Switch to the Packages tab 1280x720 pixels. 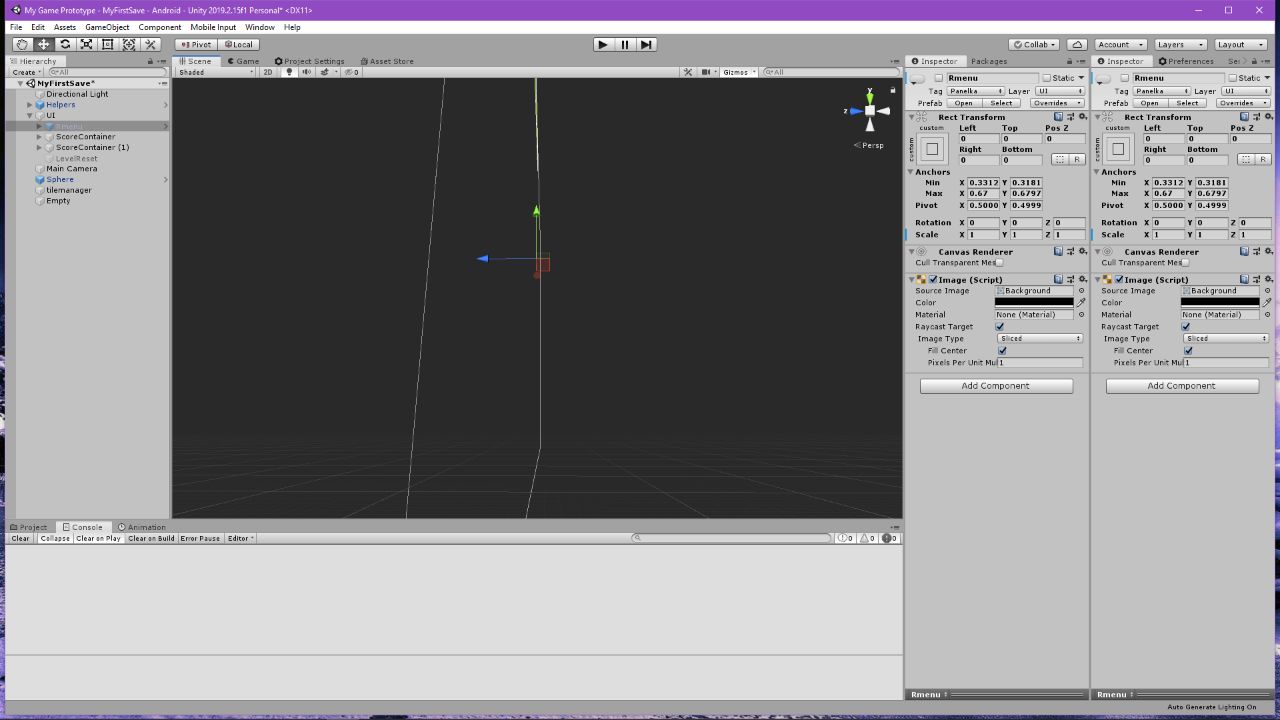(x=989, y=61)
